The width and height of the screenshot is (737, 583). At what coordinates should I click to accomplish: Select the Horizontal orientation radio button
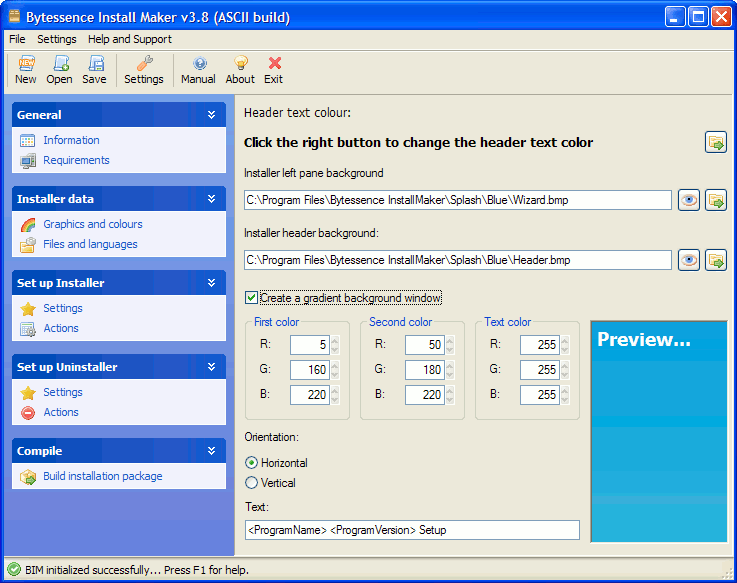pos(251,463)
